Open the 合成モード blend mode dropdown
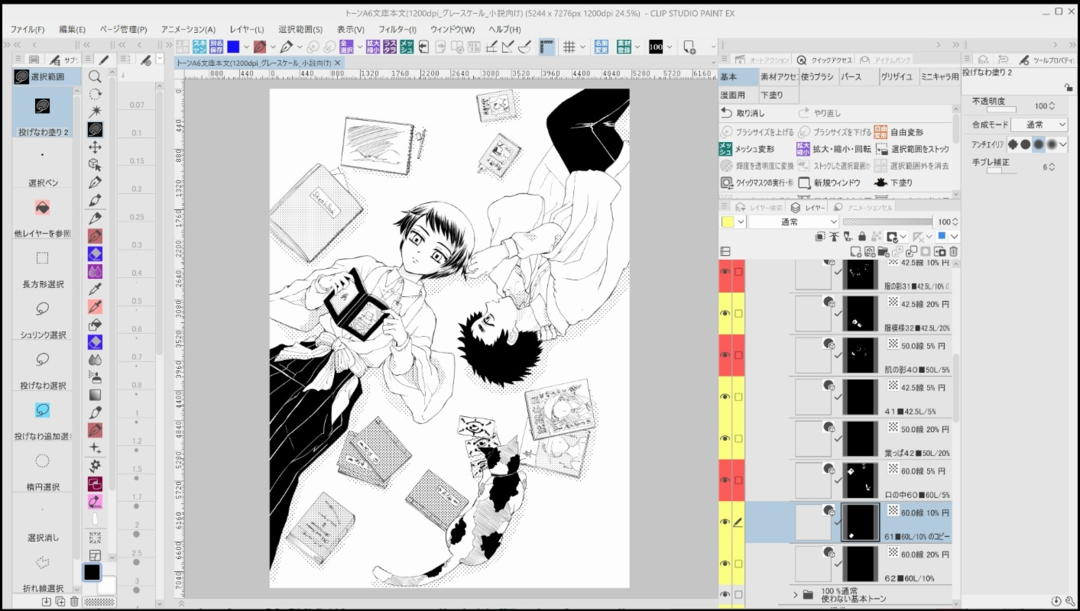Viewport: 1080px width, 611px height. tap(1039, 125)
